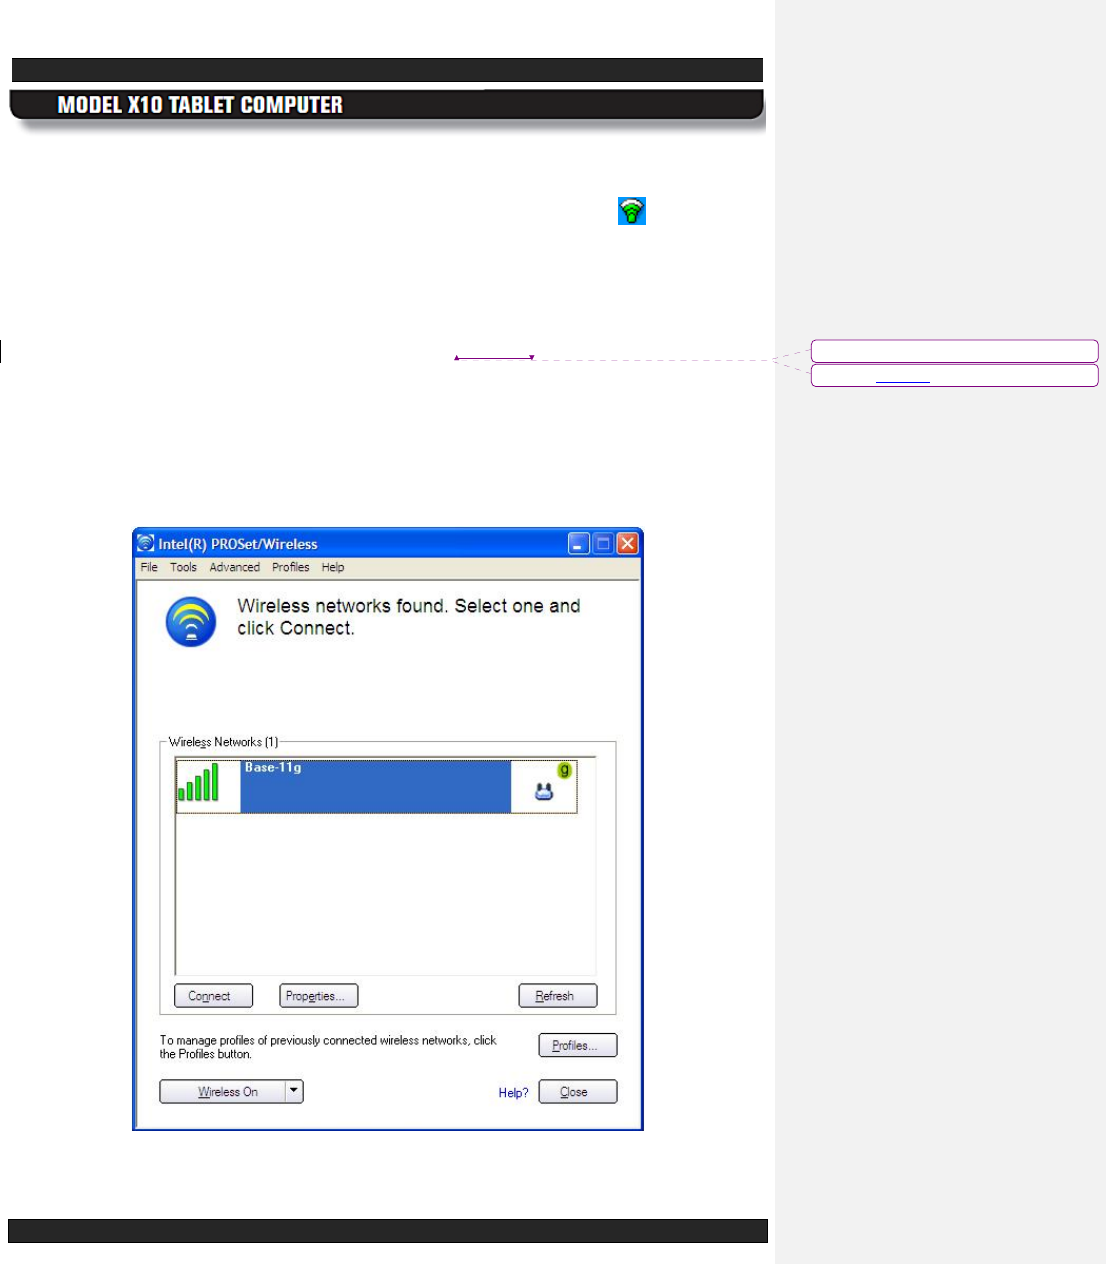Open the Help menu
Viewport: 1106px width, 1264px height.
tap(333, 567)
